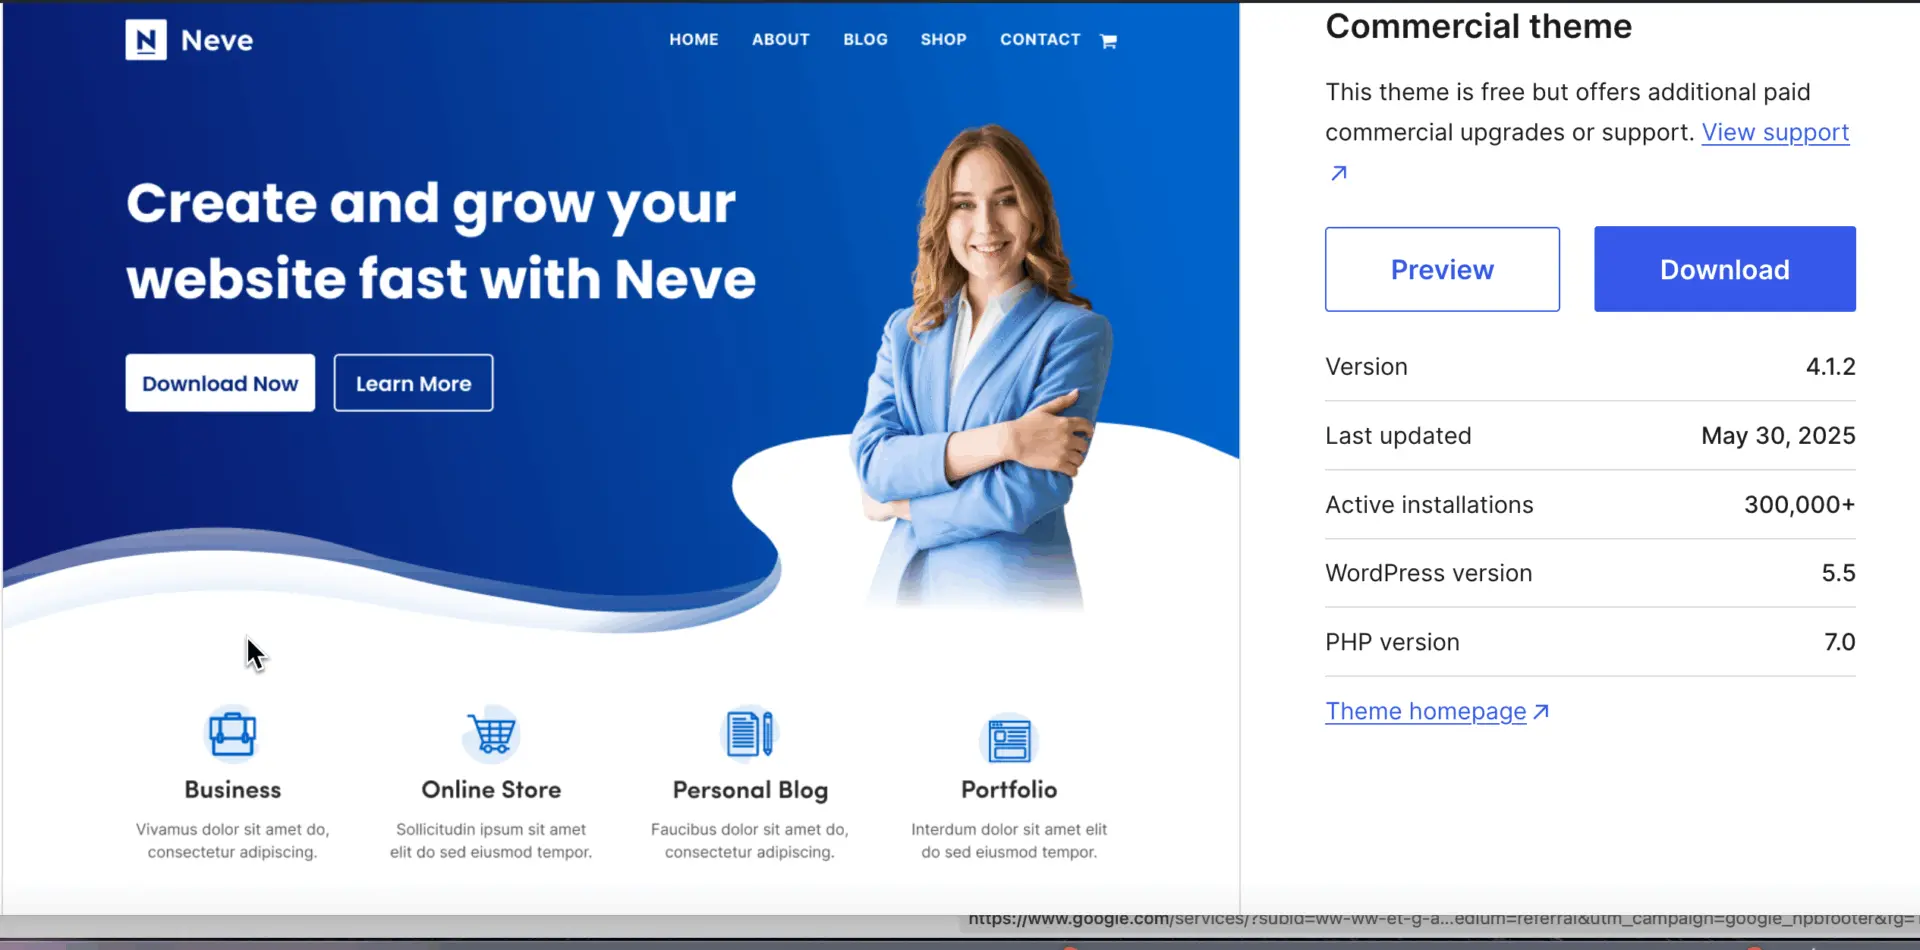
Task: Click the blue Download button
Action: coord(1724,268)
